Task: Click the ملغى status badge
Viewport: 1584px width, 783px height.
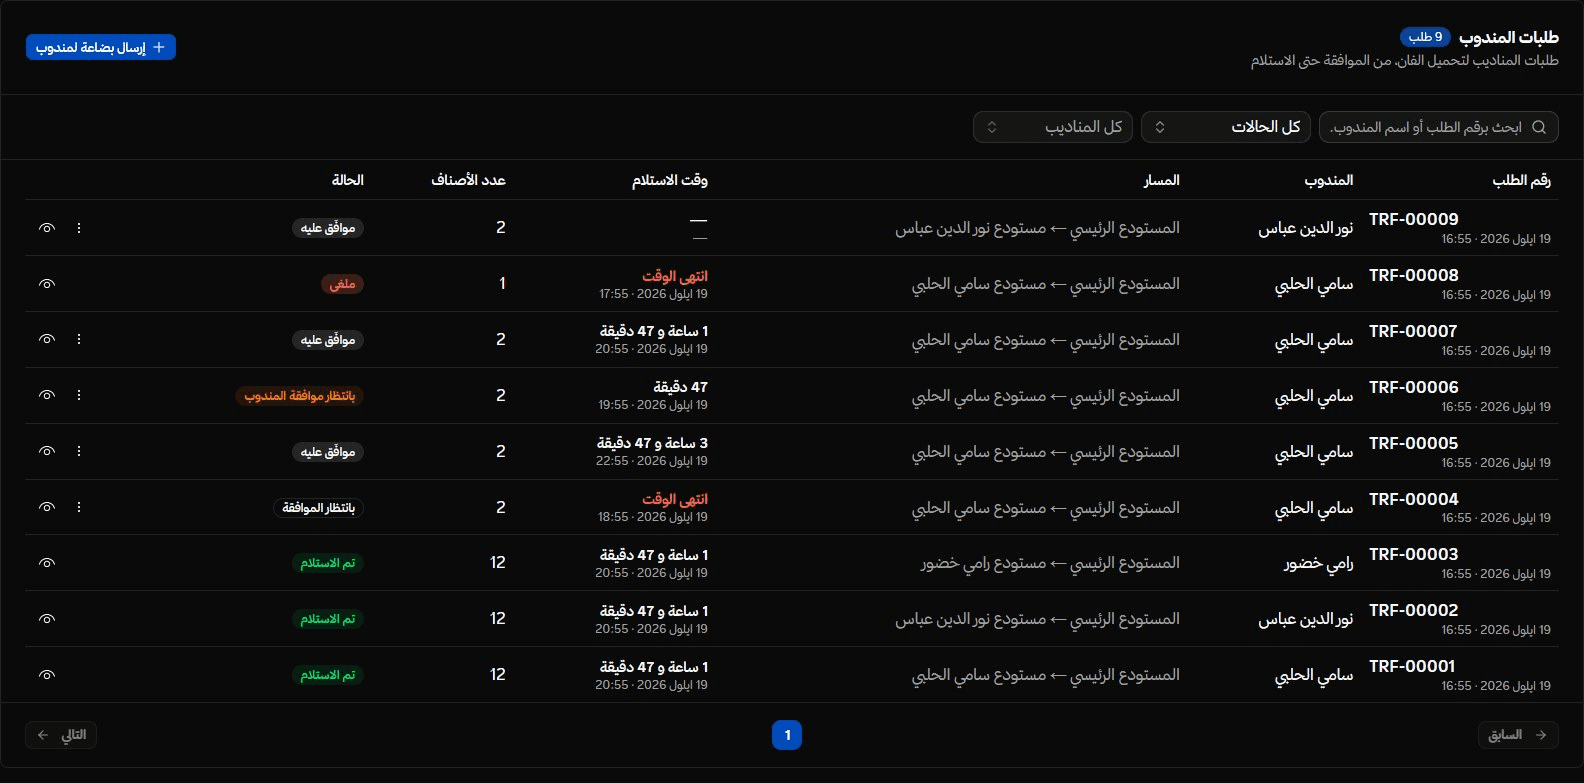Action: point(342,284)
